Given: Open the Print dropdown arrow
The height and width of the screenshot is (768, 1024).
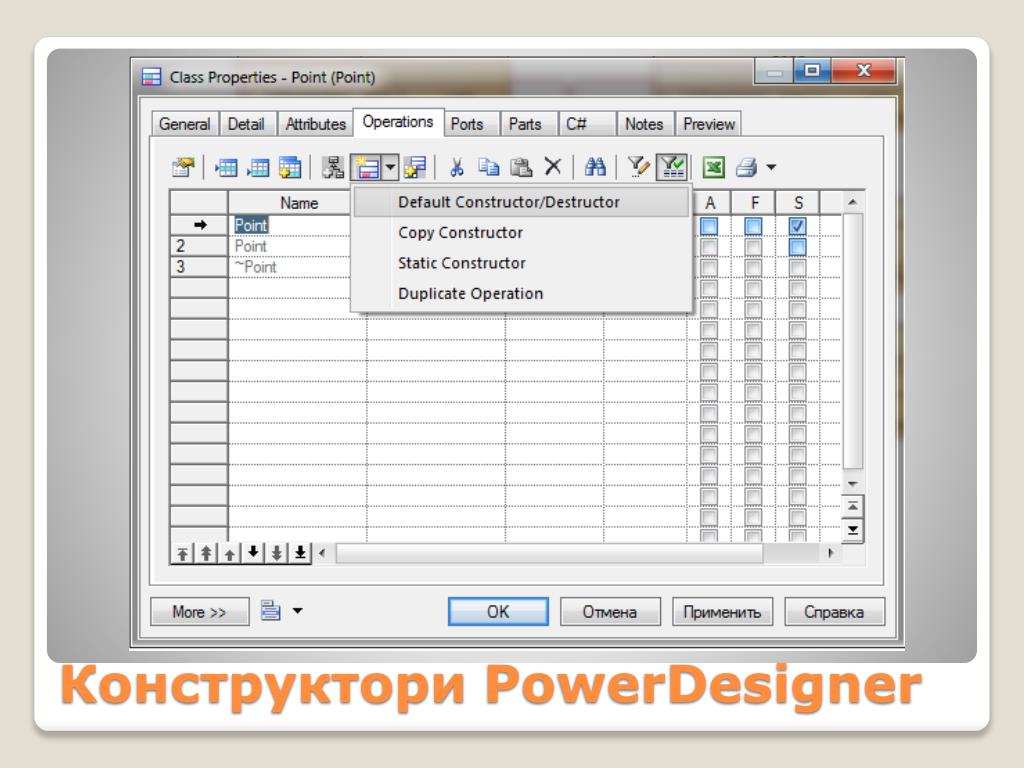Looking at the screenshot, I should click(x=771, y=168).
